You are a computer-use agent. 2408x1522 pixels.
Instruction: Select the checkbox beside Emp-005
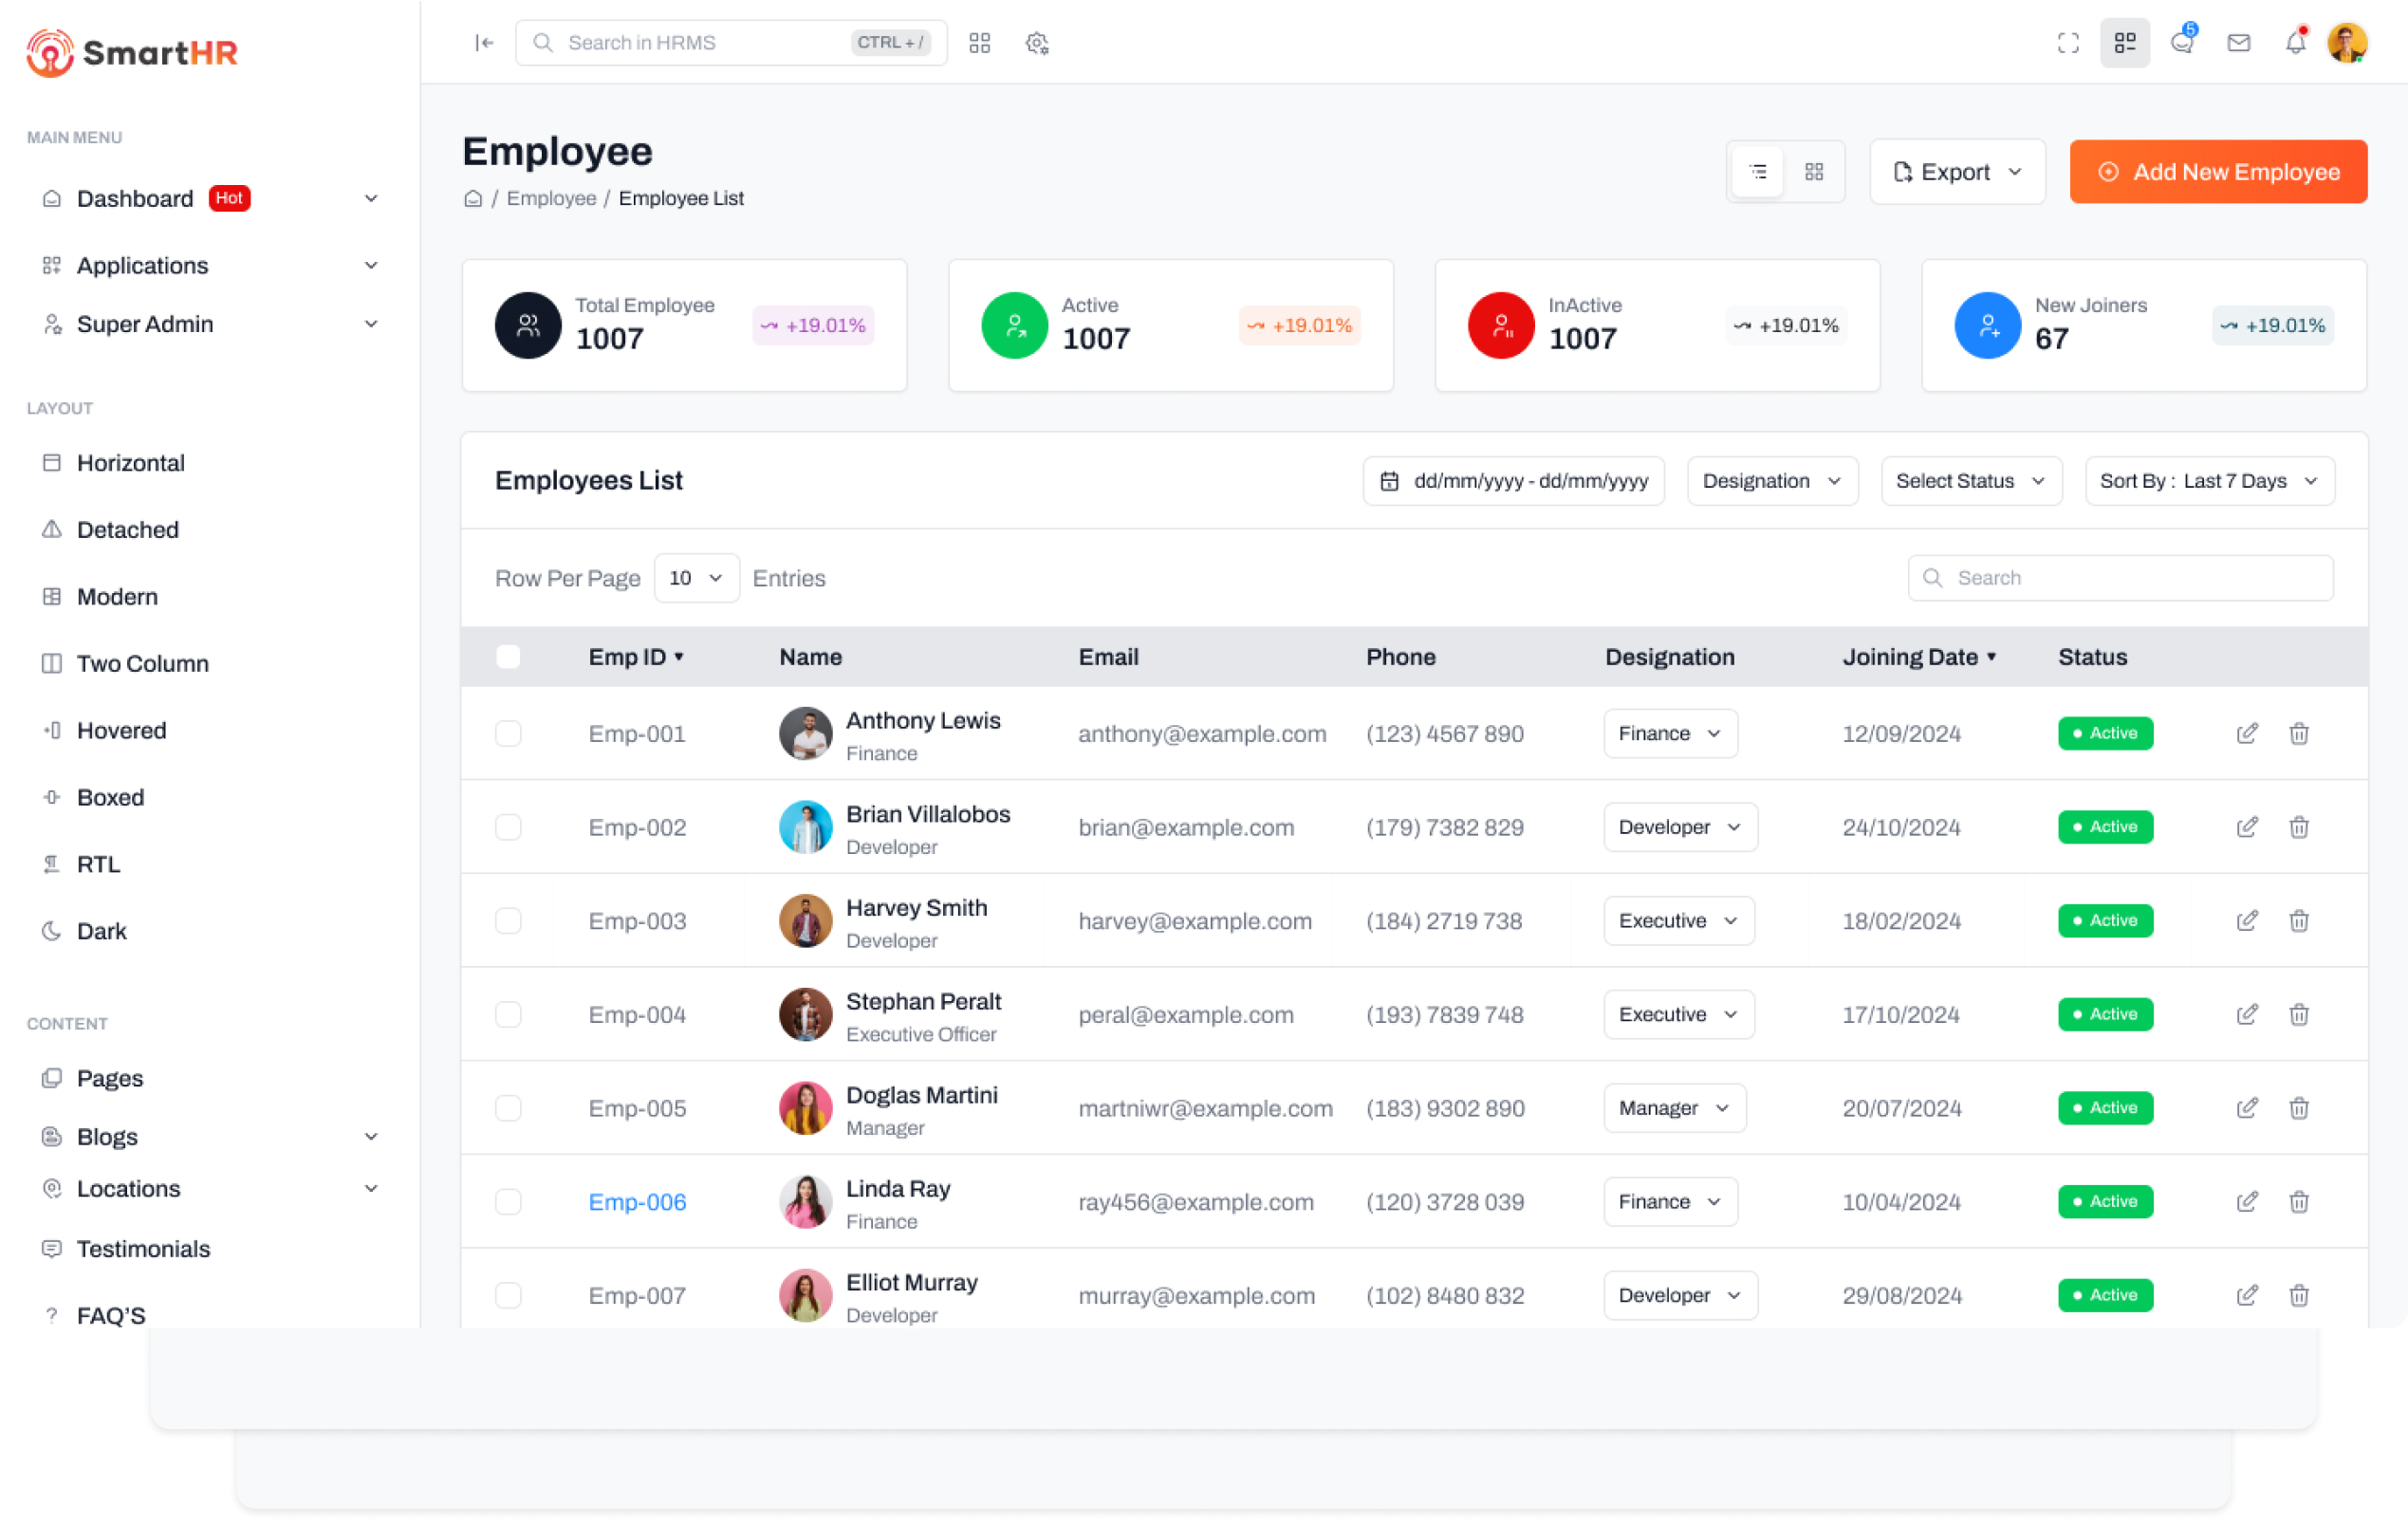[508, 1108]
